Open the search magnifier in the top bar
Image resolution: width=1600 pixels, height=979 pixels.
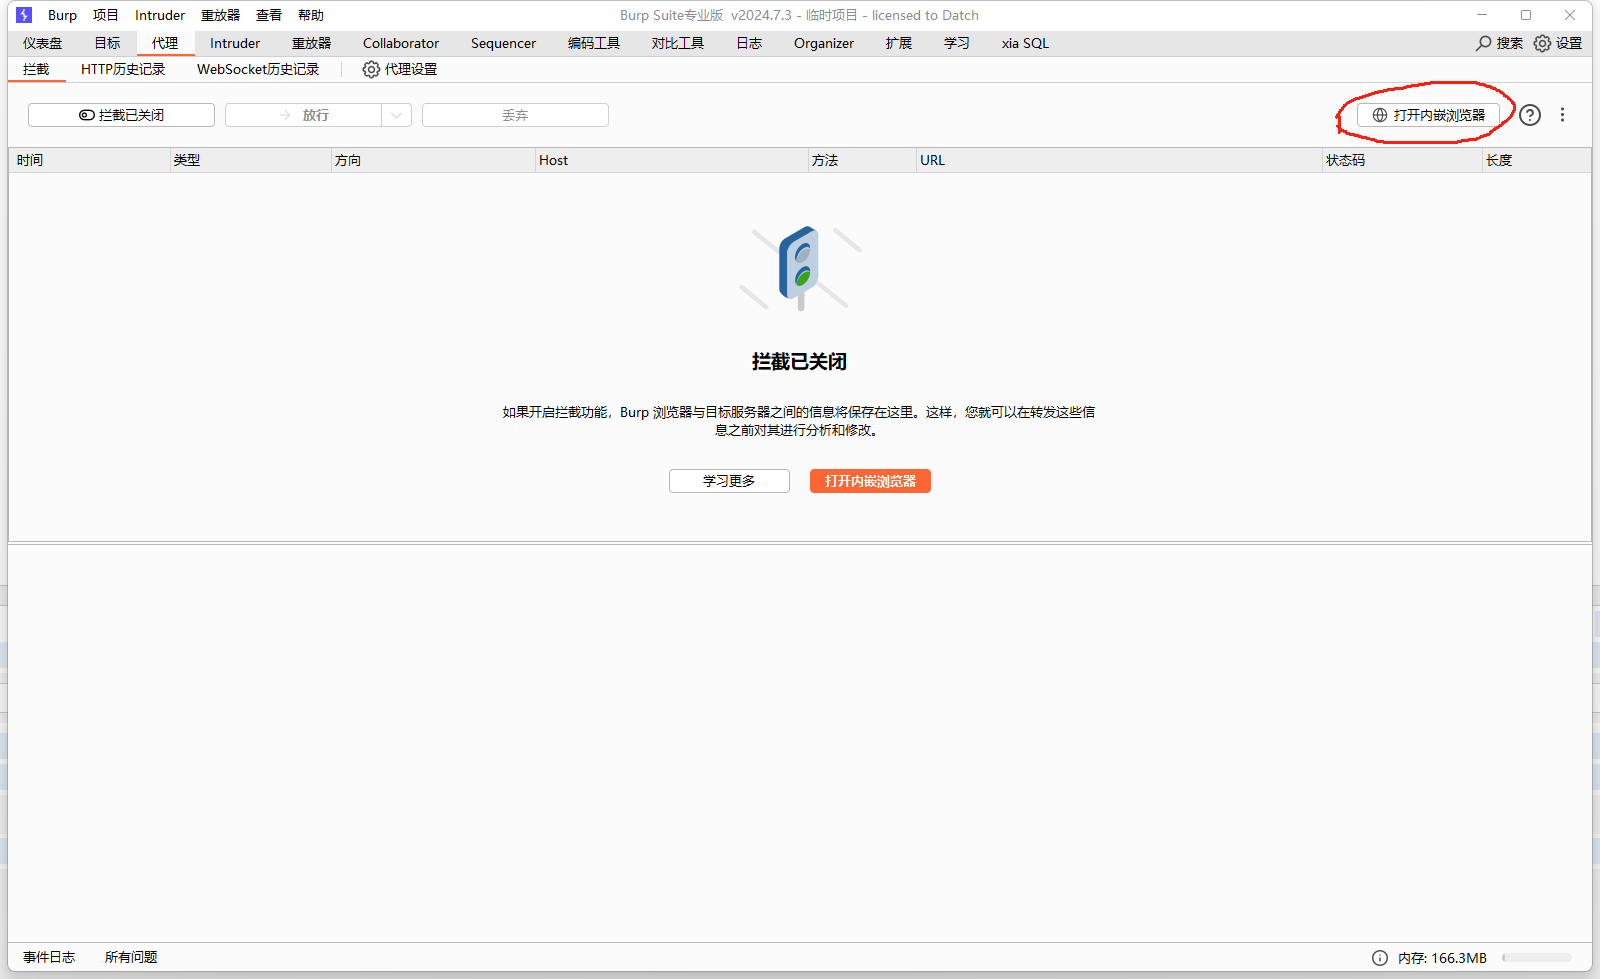1484,43
